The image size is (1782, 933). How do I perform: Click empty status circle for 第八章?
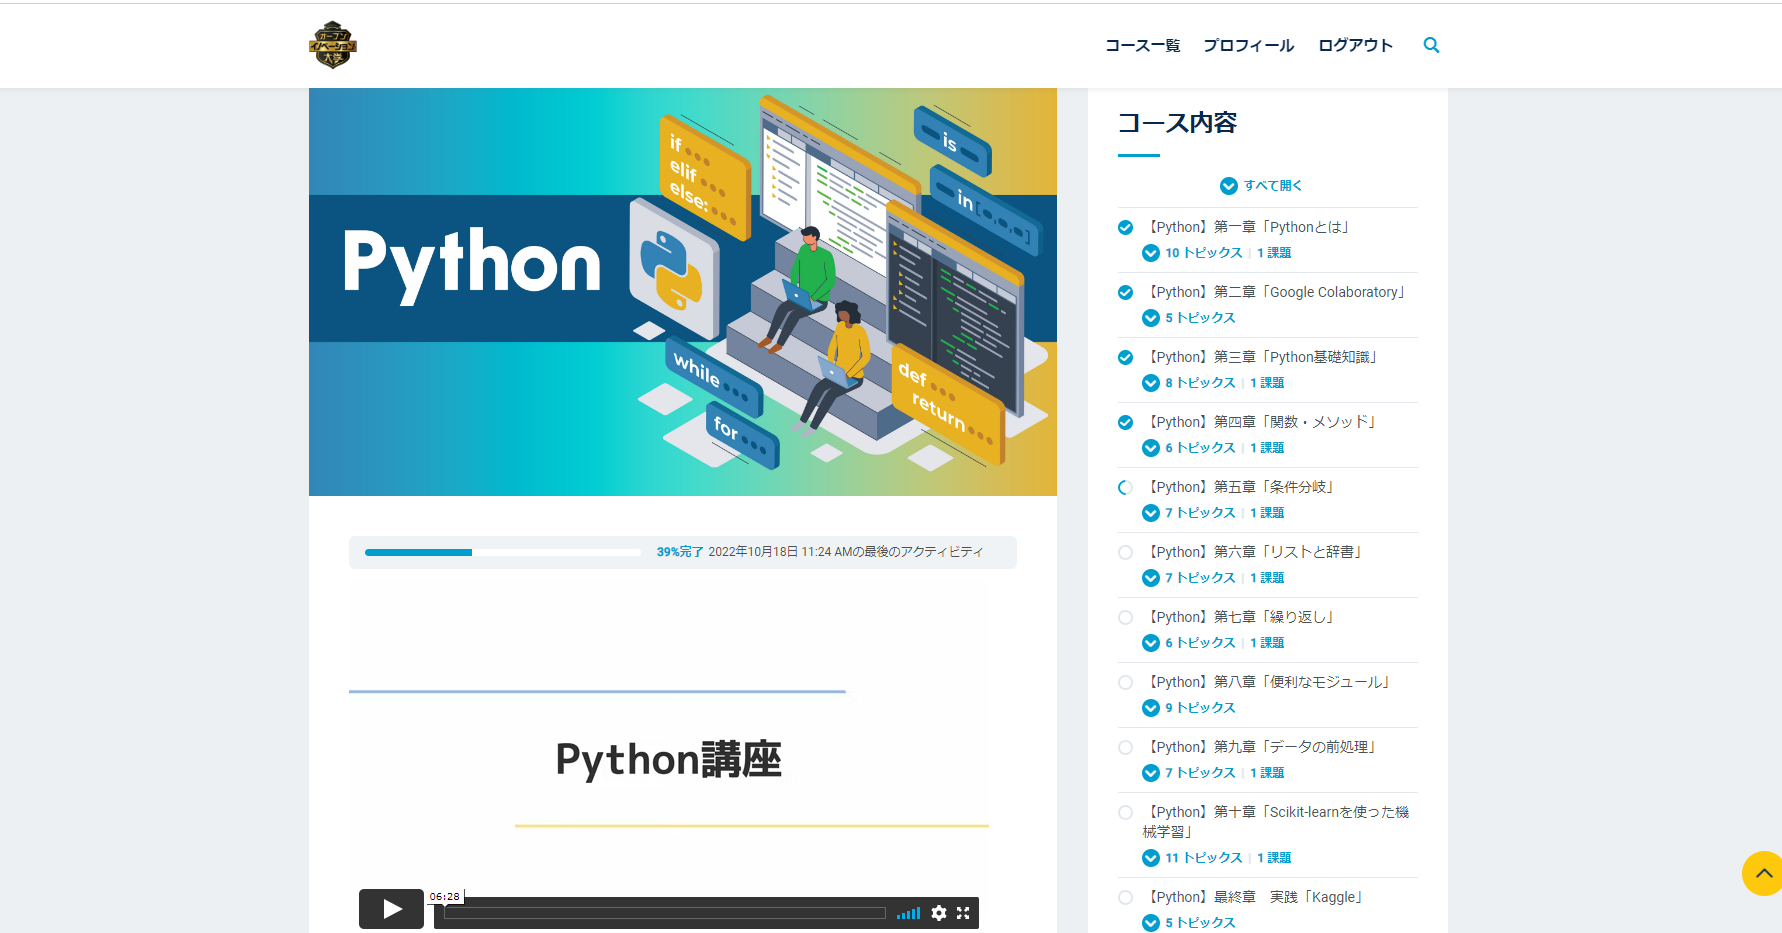[x=1125, y=682]
